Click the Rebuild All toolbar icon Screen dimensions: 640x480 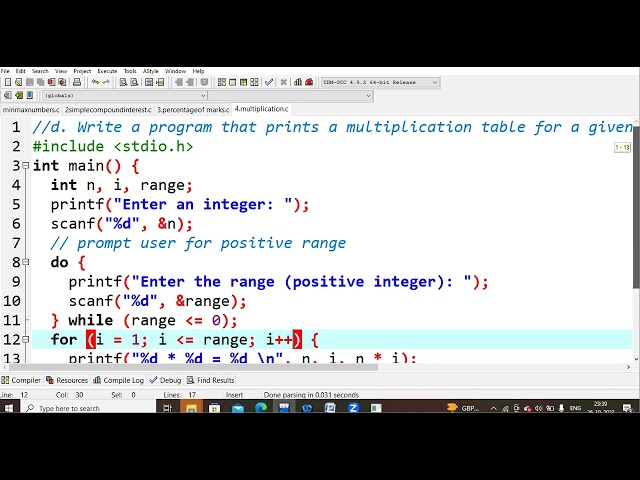point(254,82)
